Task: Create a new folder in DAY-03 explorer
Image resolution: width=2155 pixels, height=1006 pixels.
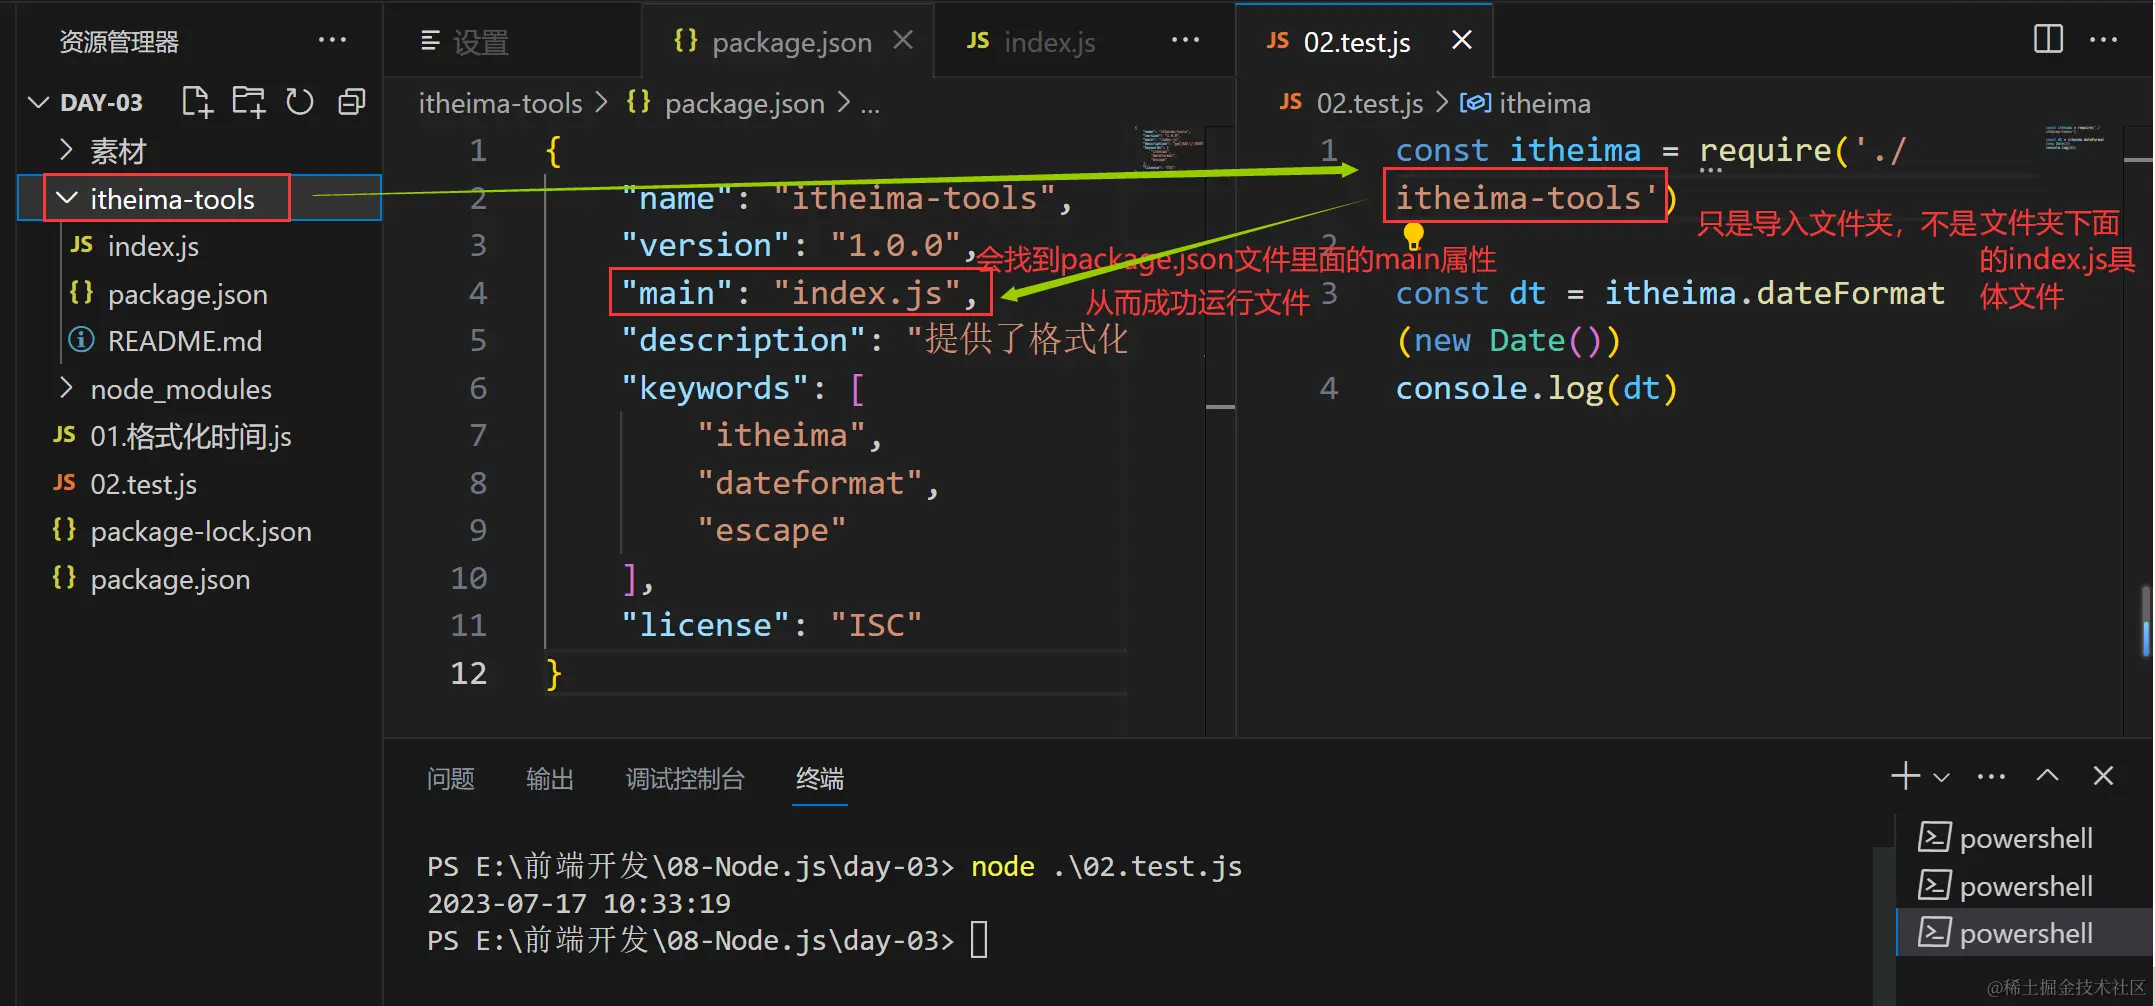Action: (x=249, y=102)
